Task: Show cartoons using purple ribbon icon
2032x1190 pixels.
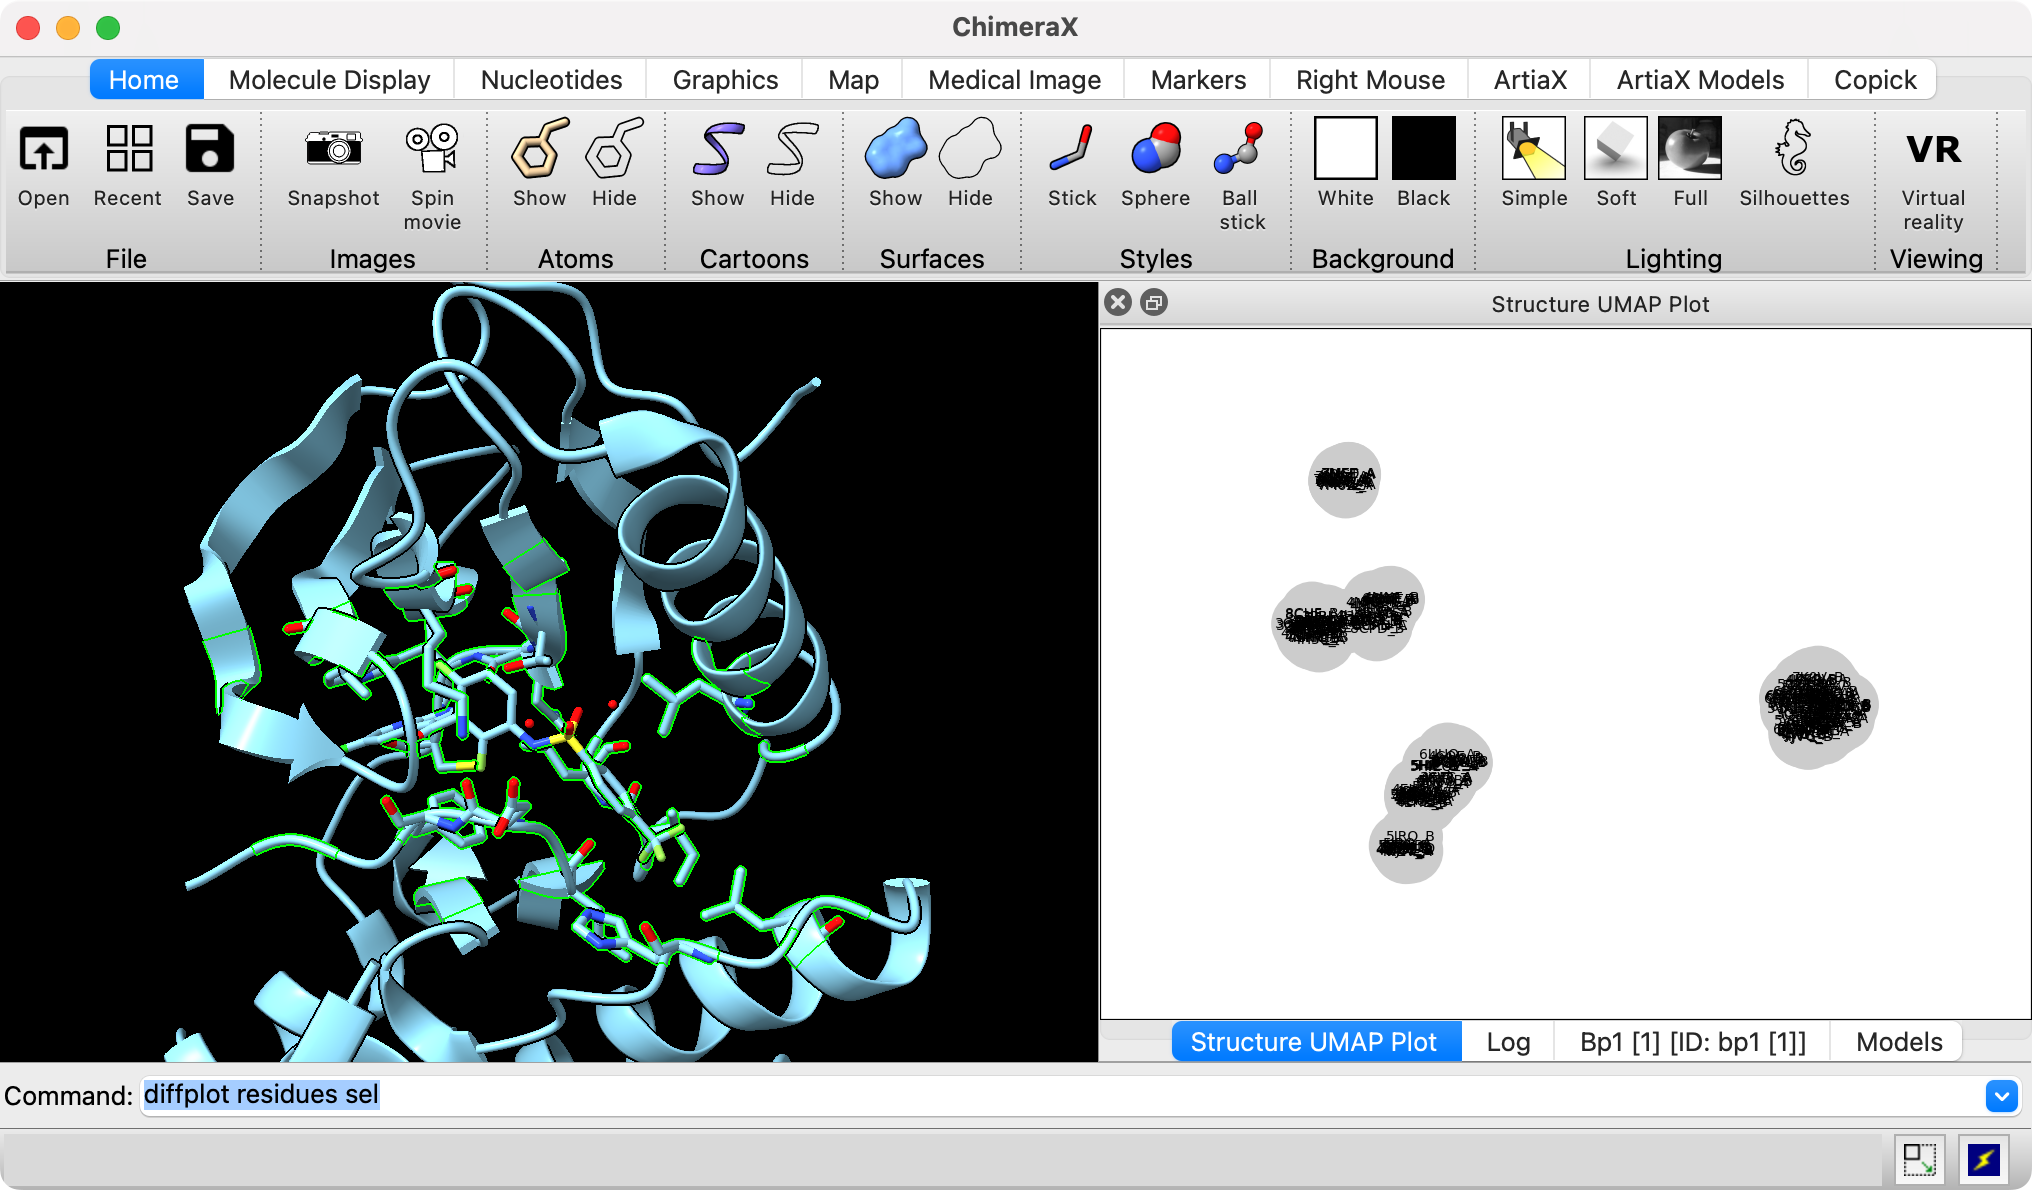Action: tap(717, 150)
